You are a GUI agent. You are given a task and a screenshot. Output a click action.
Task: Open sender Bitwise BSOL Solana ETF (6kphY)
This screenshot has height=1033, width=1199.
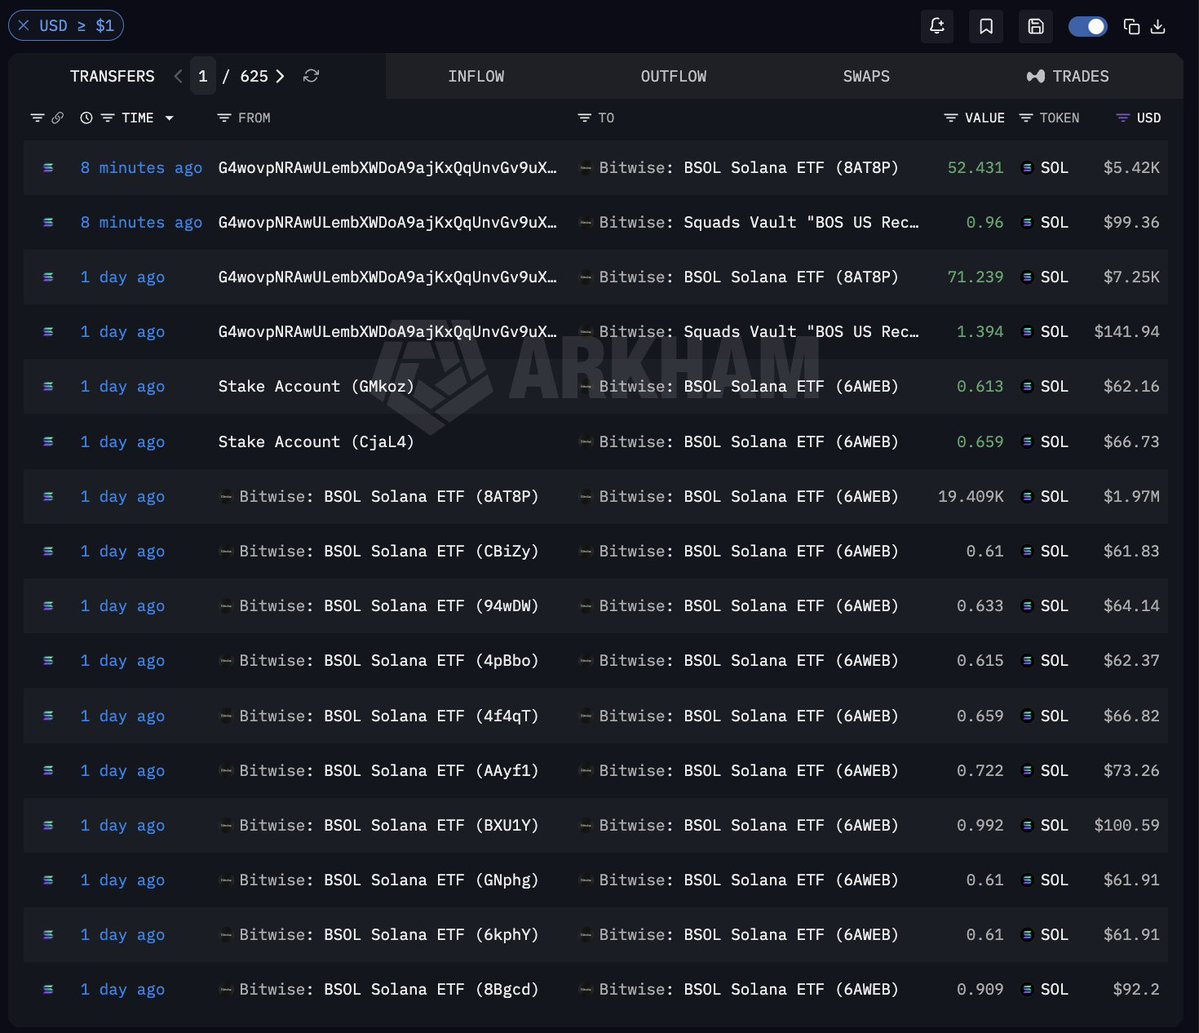tap(388, 934)
